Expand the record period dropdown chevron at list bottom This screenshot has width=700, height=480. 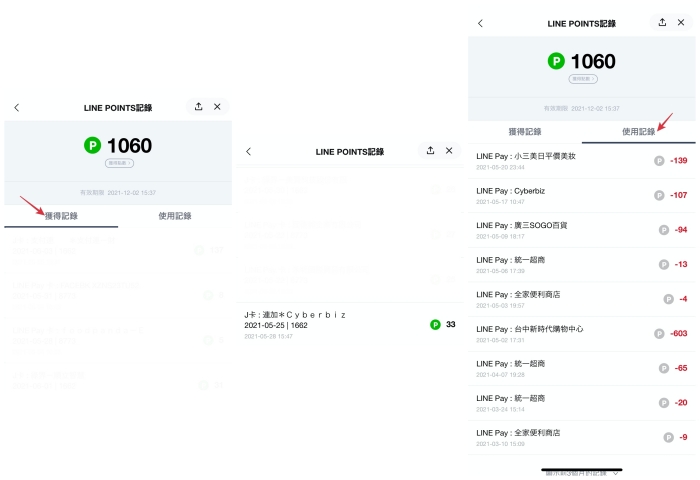(616, 473)
